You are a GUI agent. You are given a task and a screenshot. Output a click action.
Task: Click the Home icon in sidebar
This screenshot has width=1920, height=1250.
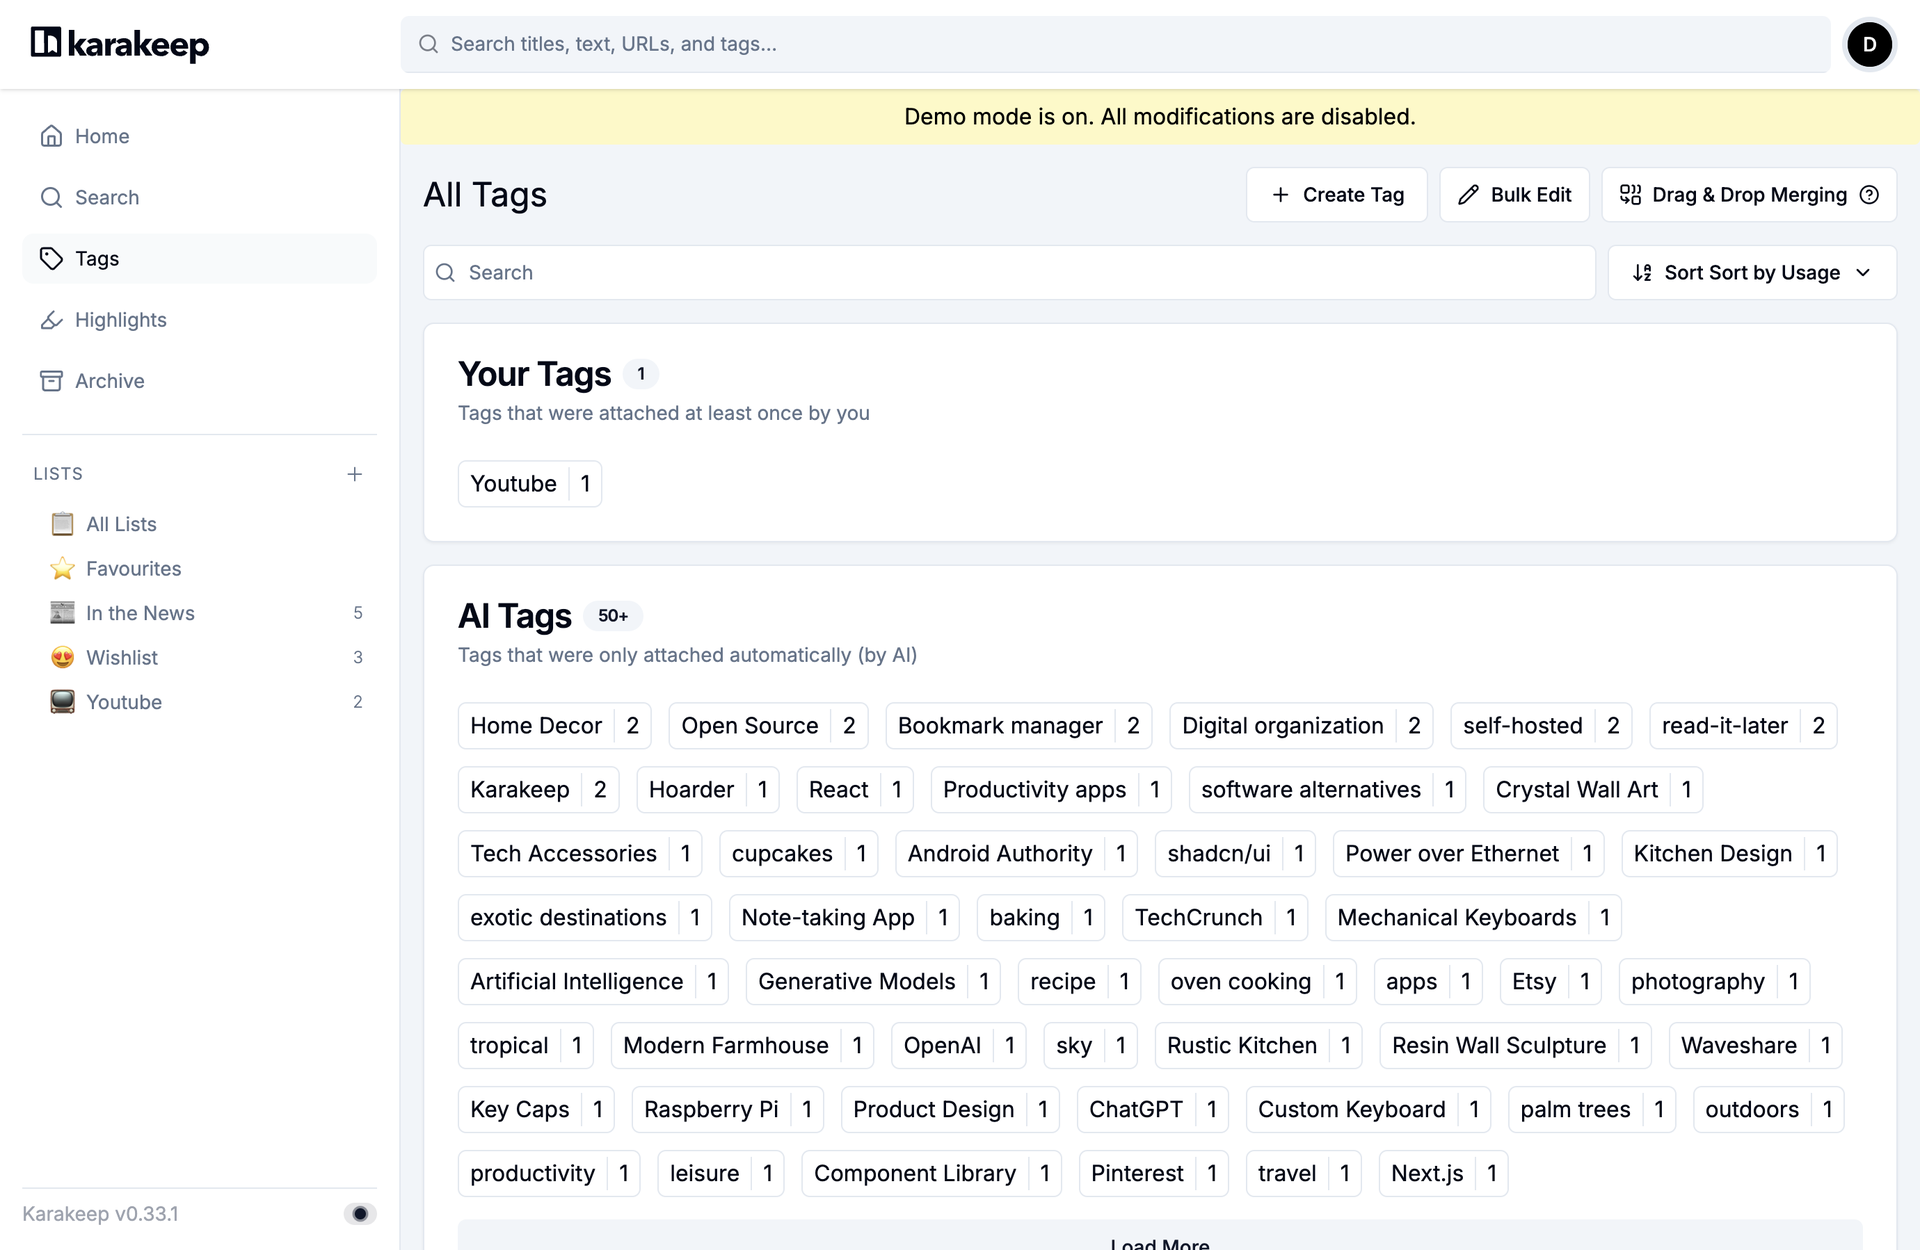(x=51, y=136)
